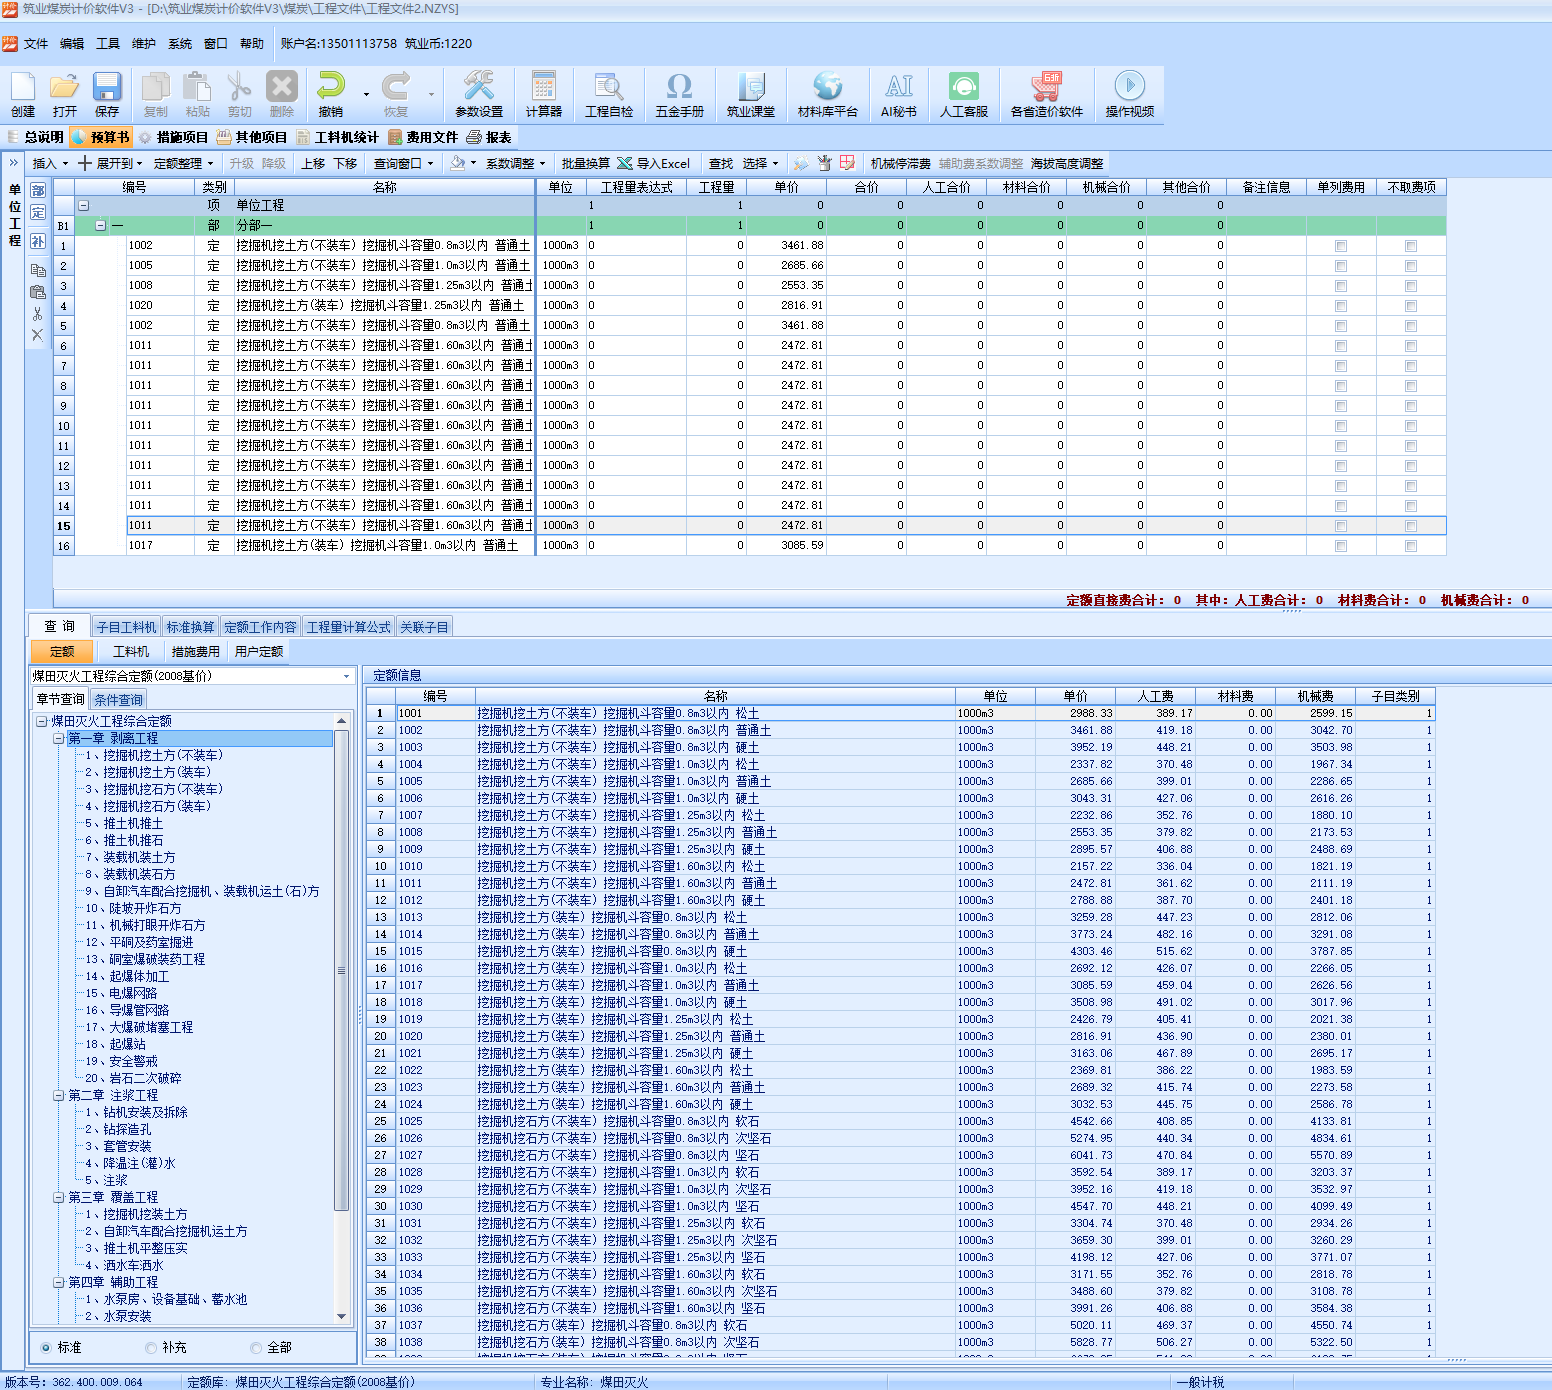Tick 单列费用 checkbox for row 1002 first row
The width and height of the screenshot is (1552, 1390).
pos(1341,245)
